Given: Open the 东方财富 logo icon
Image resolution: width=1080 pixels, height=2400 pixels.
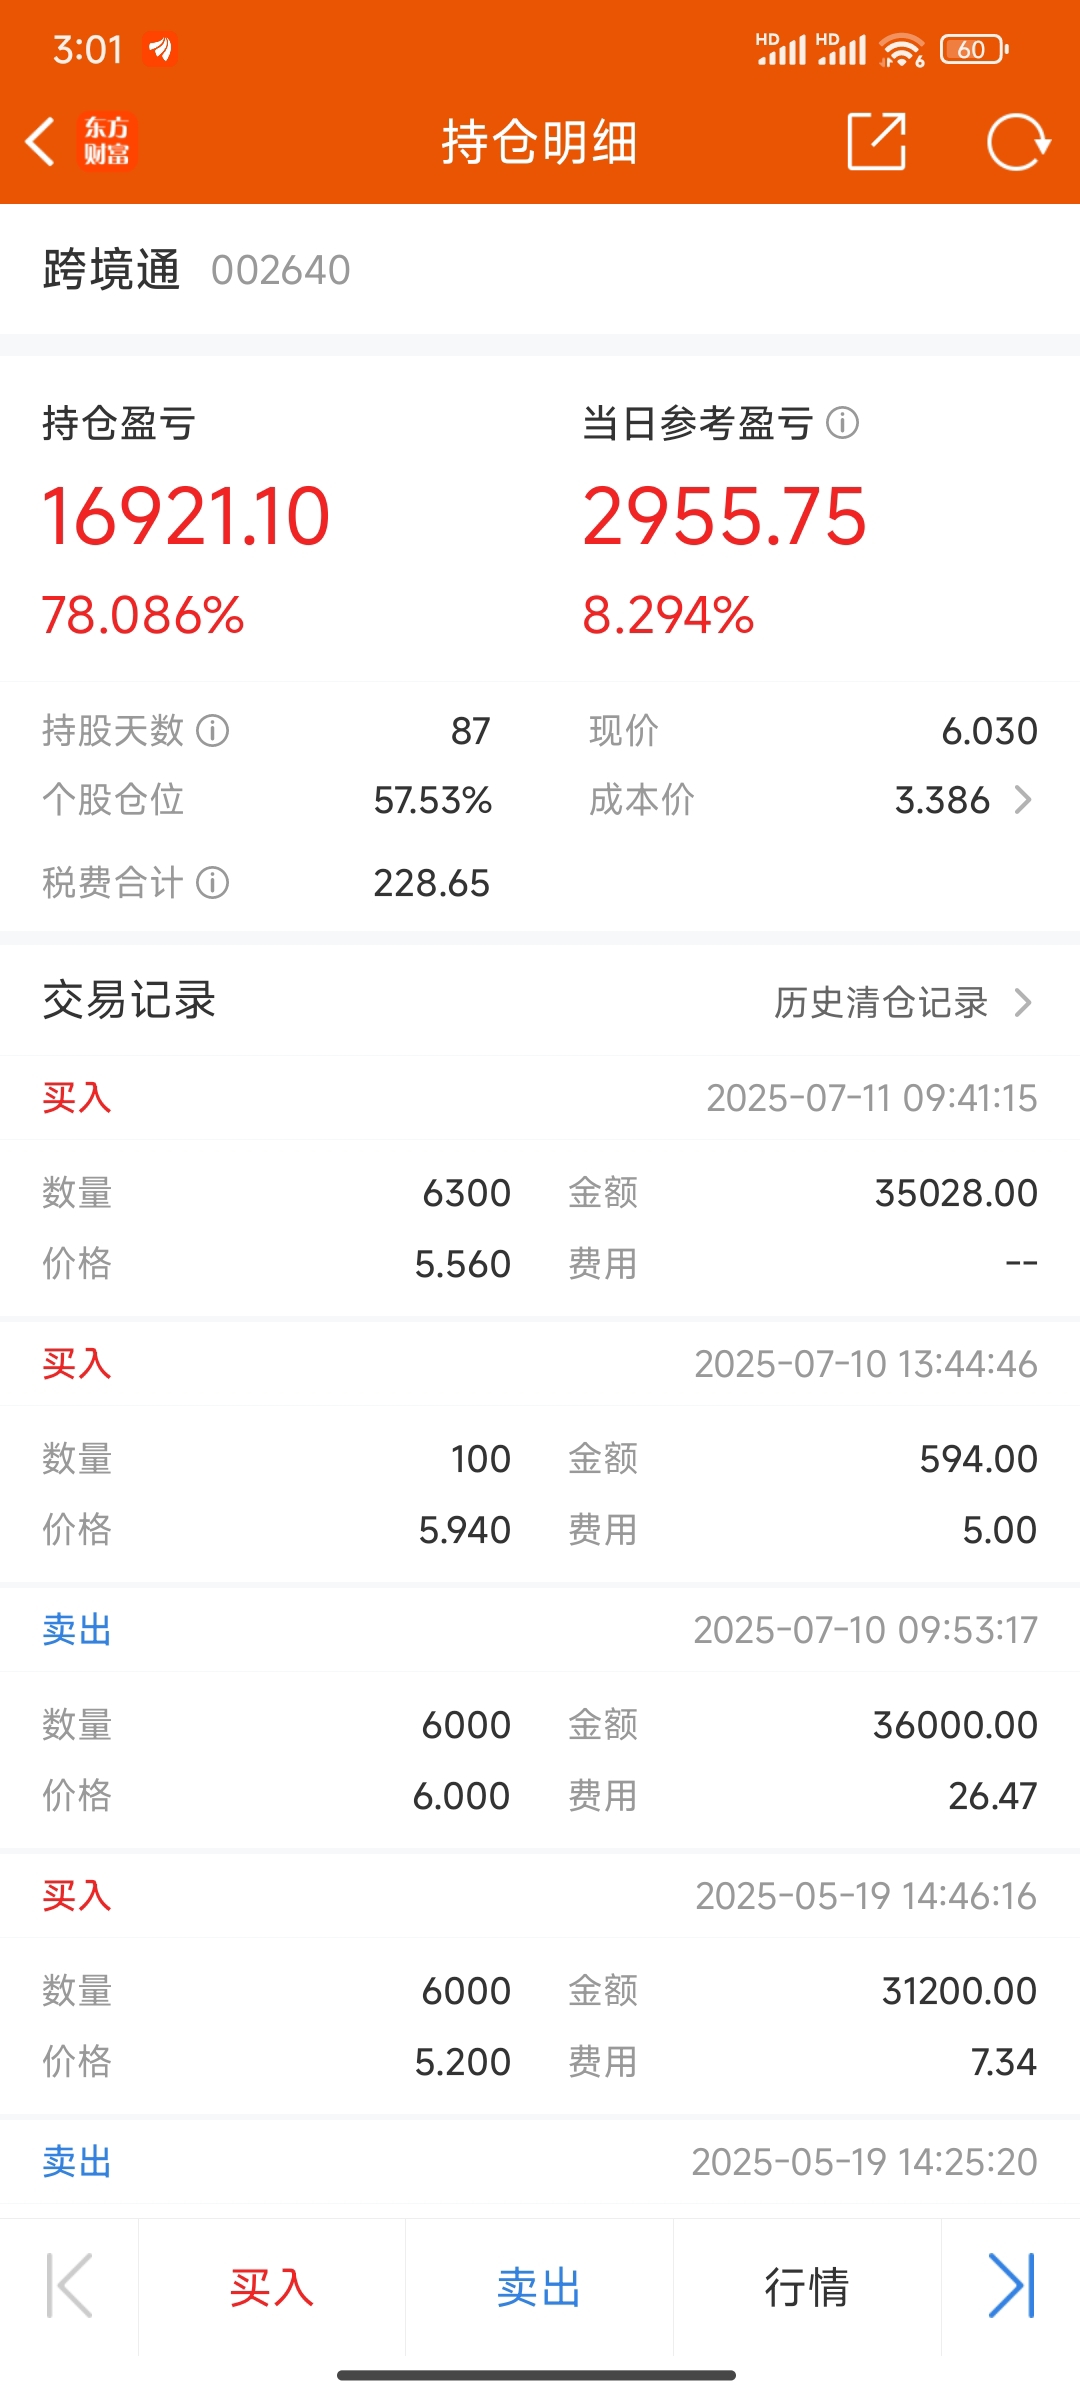Looking at the screenshot, I should point(106,141).
